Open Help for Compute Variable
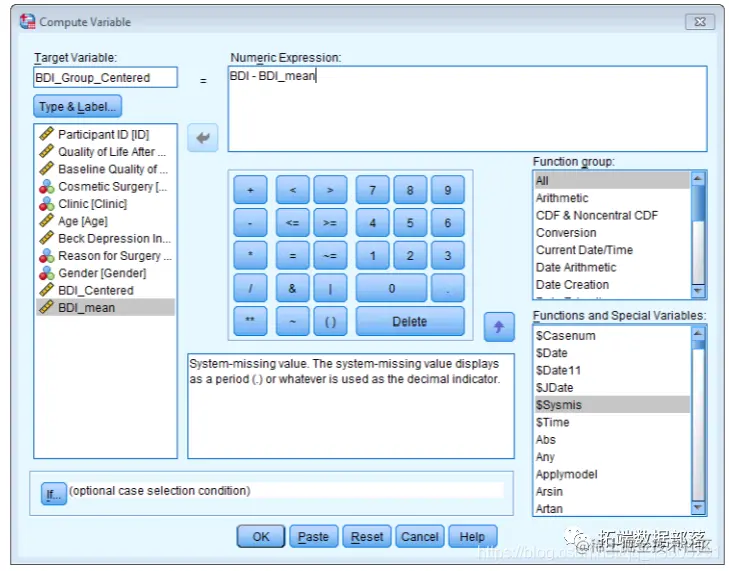This screenshot has height=571, width=729. tap(472, 537)
